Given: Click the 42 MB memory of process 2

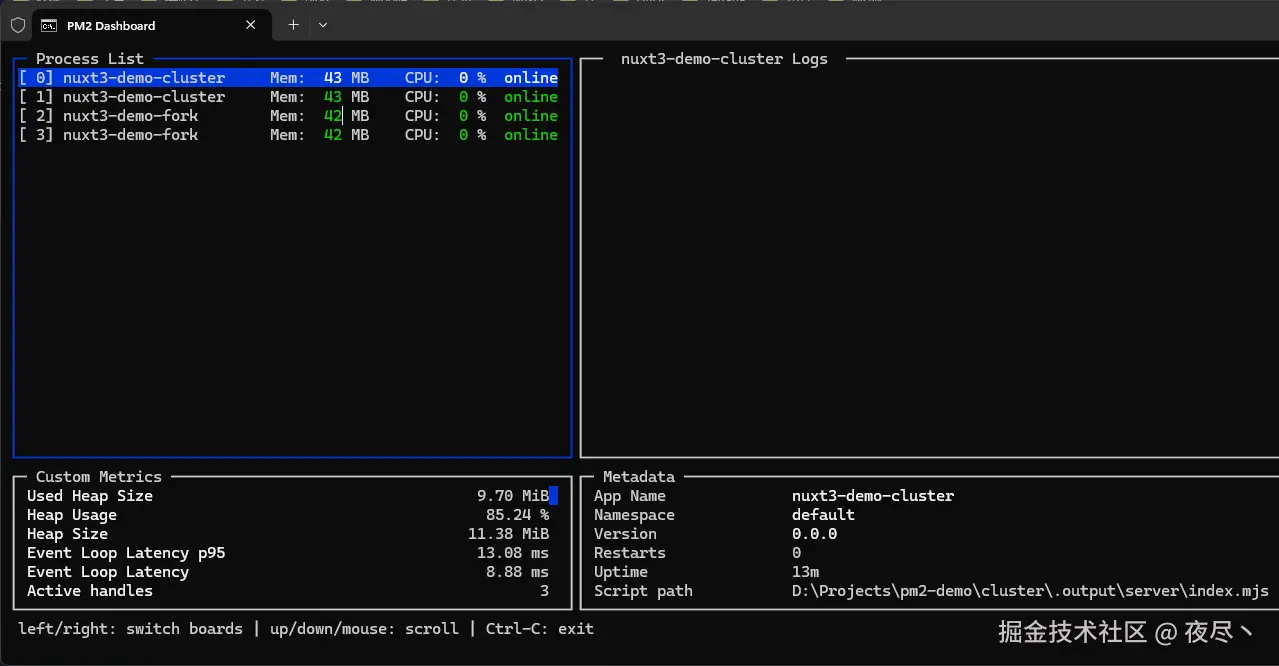Looking at the screenshot, I should [346, 116].
